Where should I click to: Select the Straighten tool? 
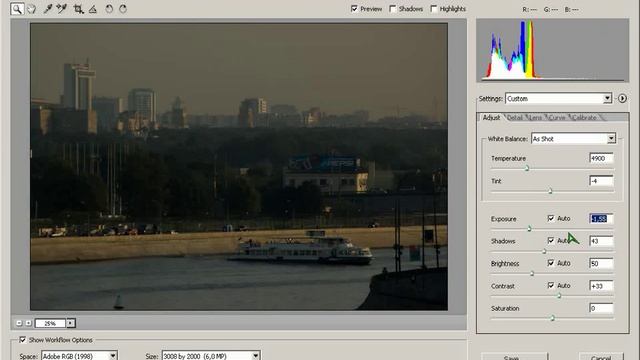click(x=93, y=9)
